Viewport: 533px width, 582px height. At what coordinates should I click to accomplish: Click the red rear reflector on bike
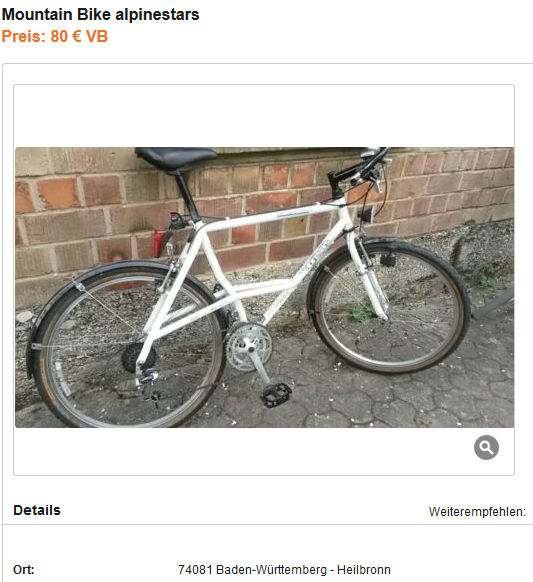tap(158, 243)
